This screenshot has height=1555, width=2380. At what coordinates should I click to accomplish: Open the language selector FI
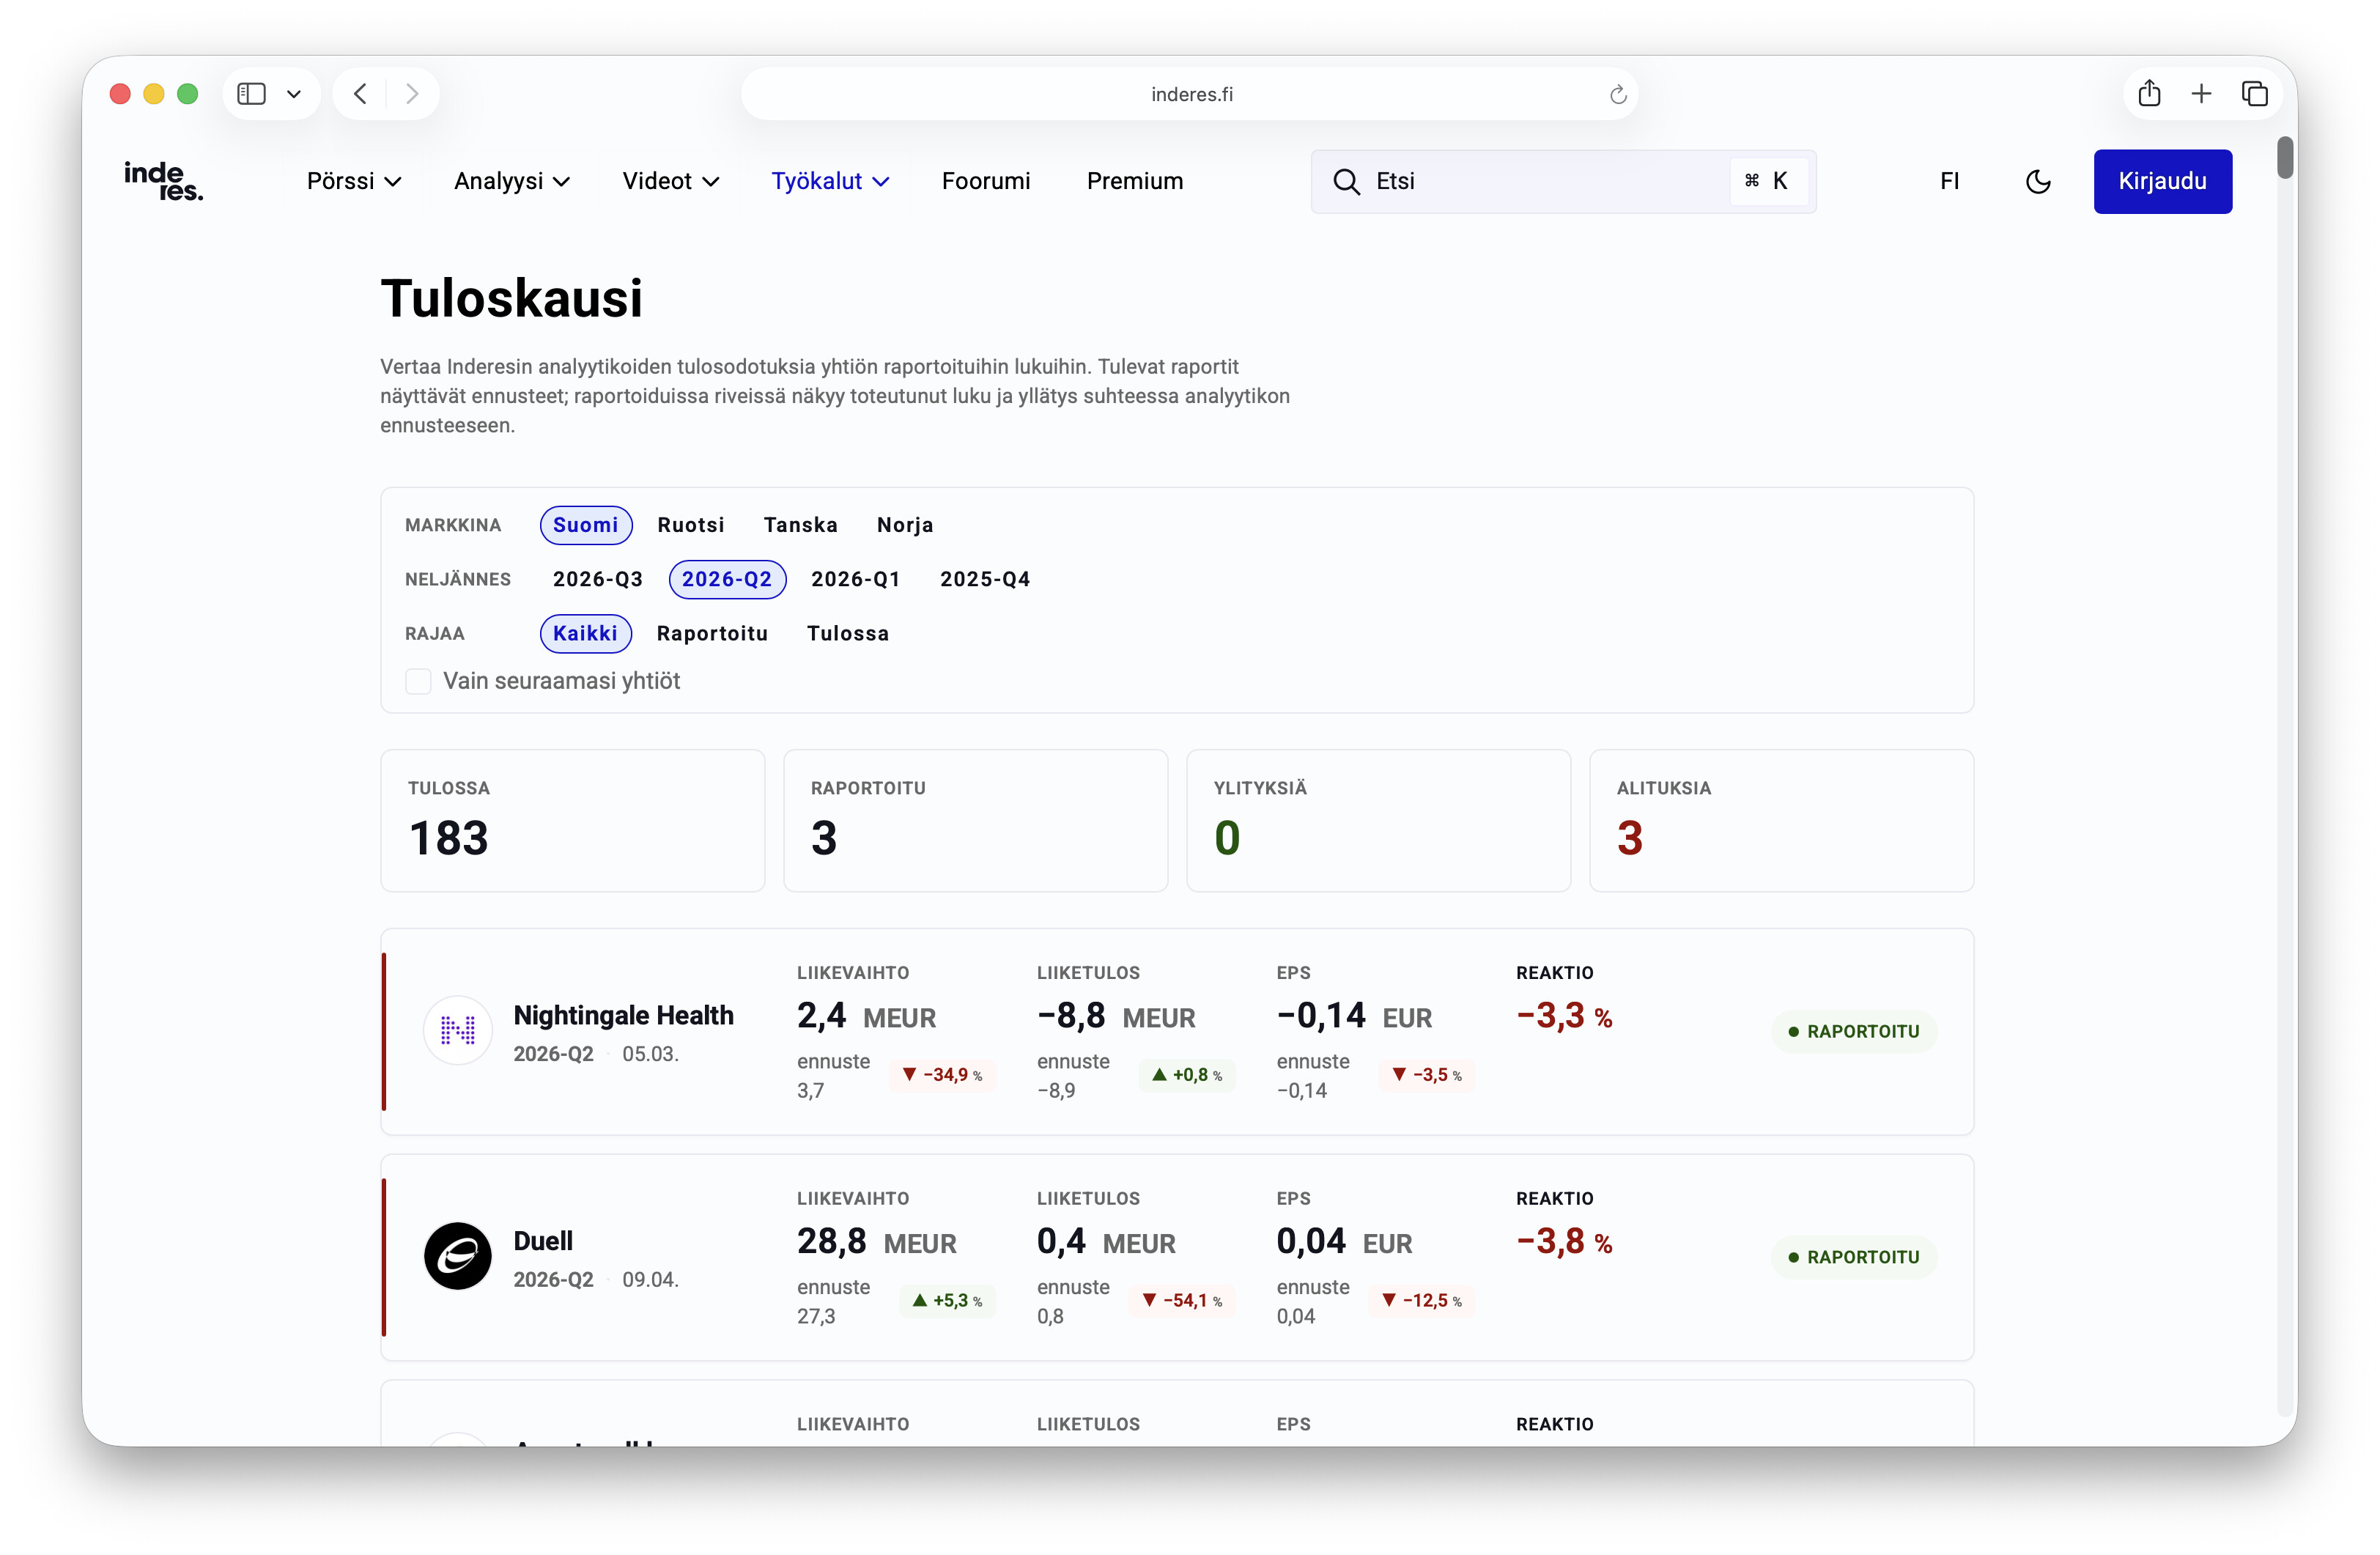click(1949, 181)
